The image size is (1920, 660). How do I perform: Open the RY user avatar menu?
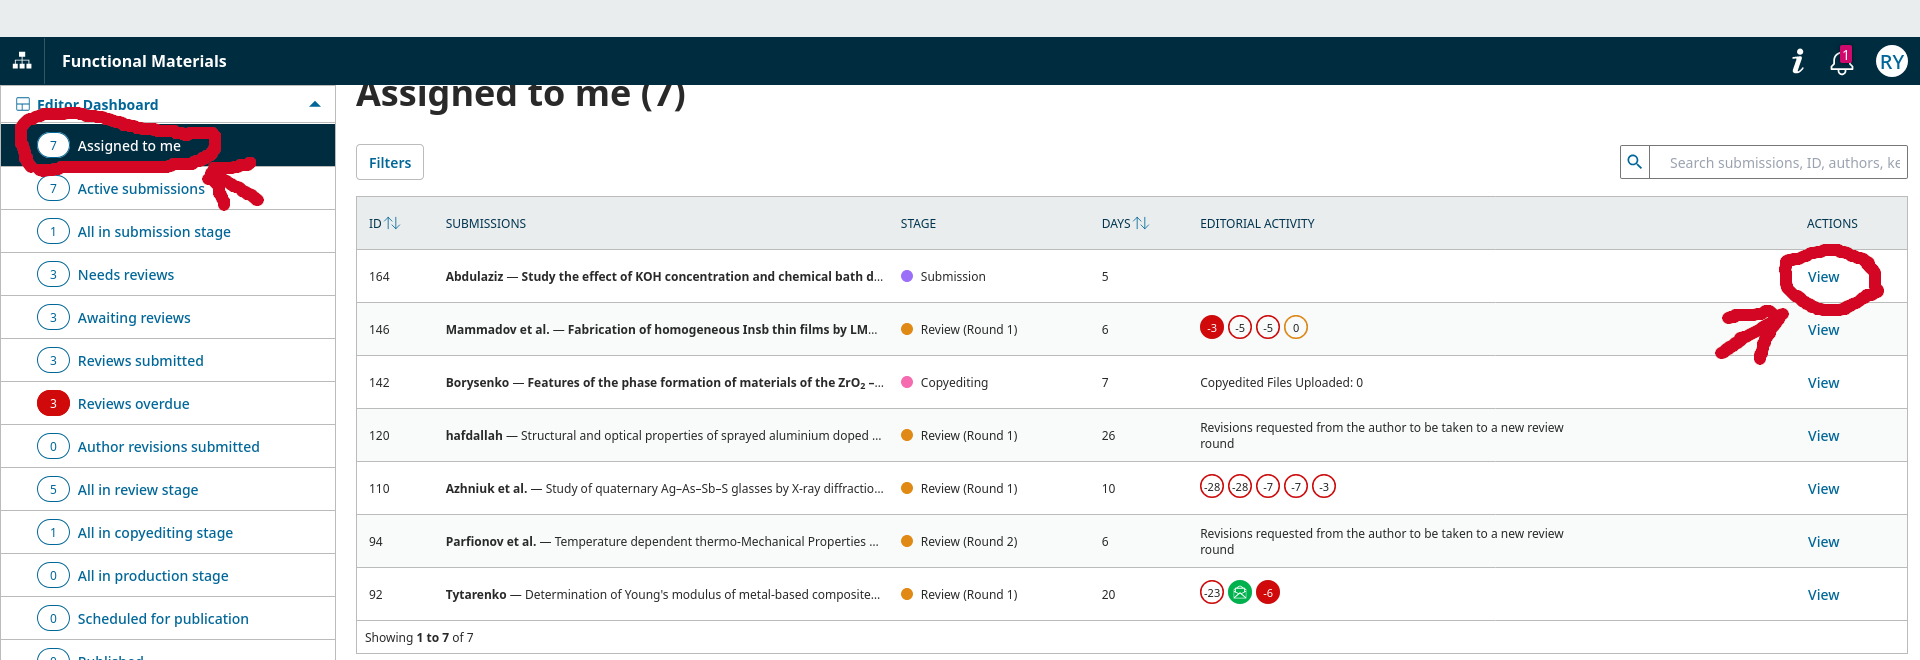[x=1891, y=62]
